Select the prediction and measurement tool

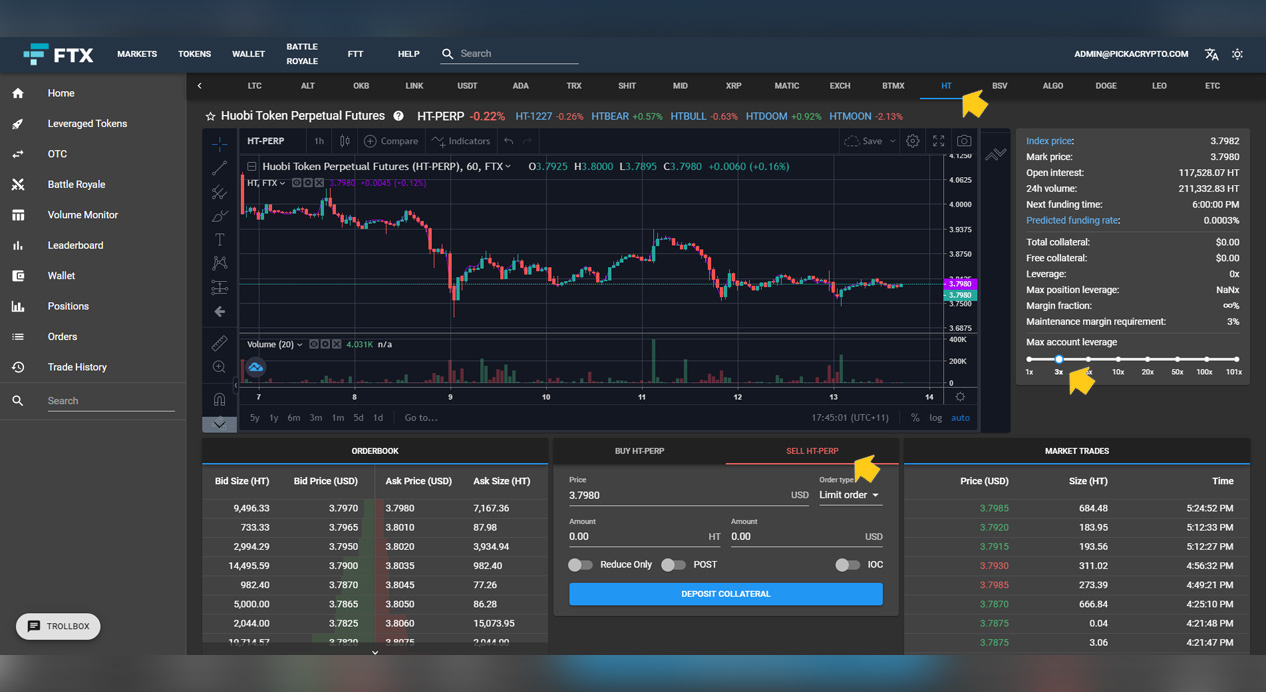coord(219,288)
